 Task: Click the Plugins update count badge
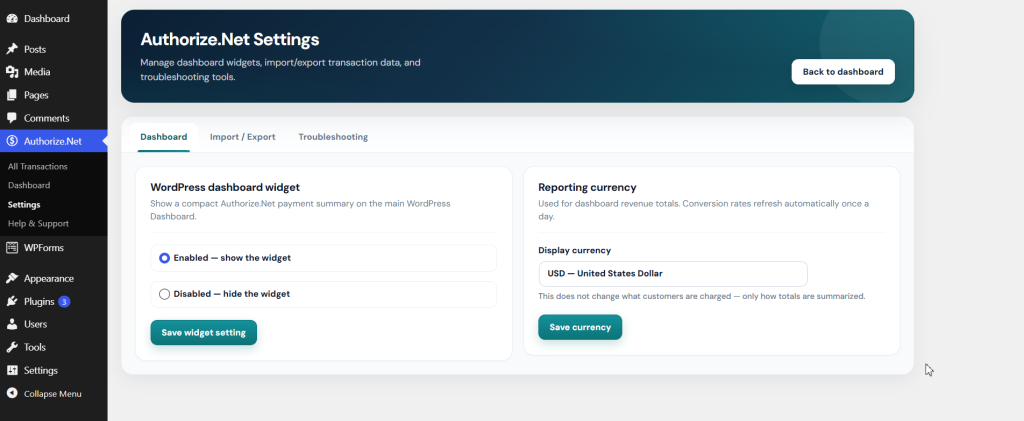pyautogui.click(x=64, y=302)
